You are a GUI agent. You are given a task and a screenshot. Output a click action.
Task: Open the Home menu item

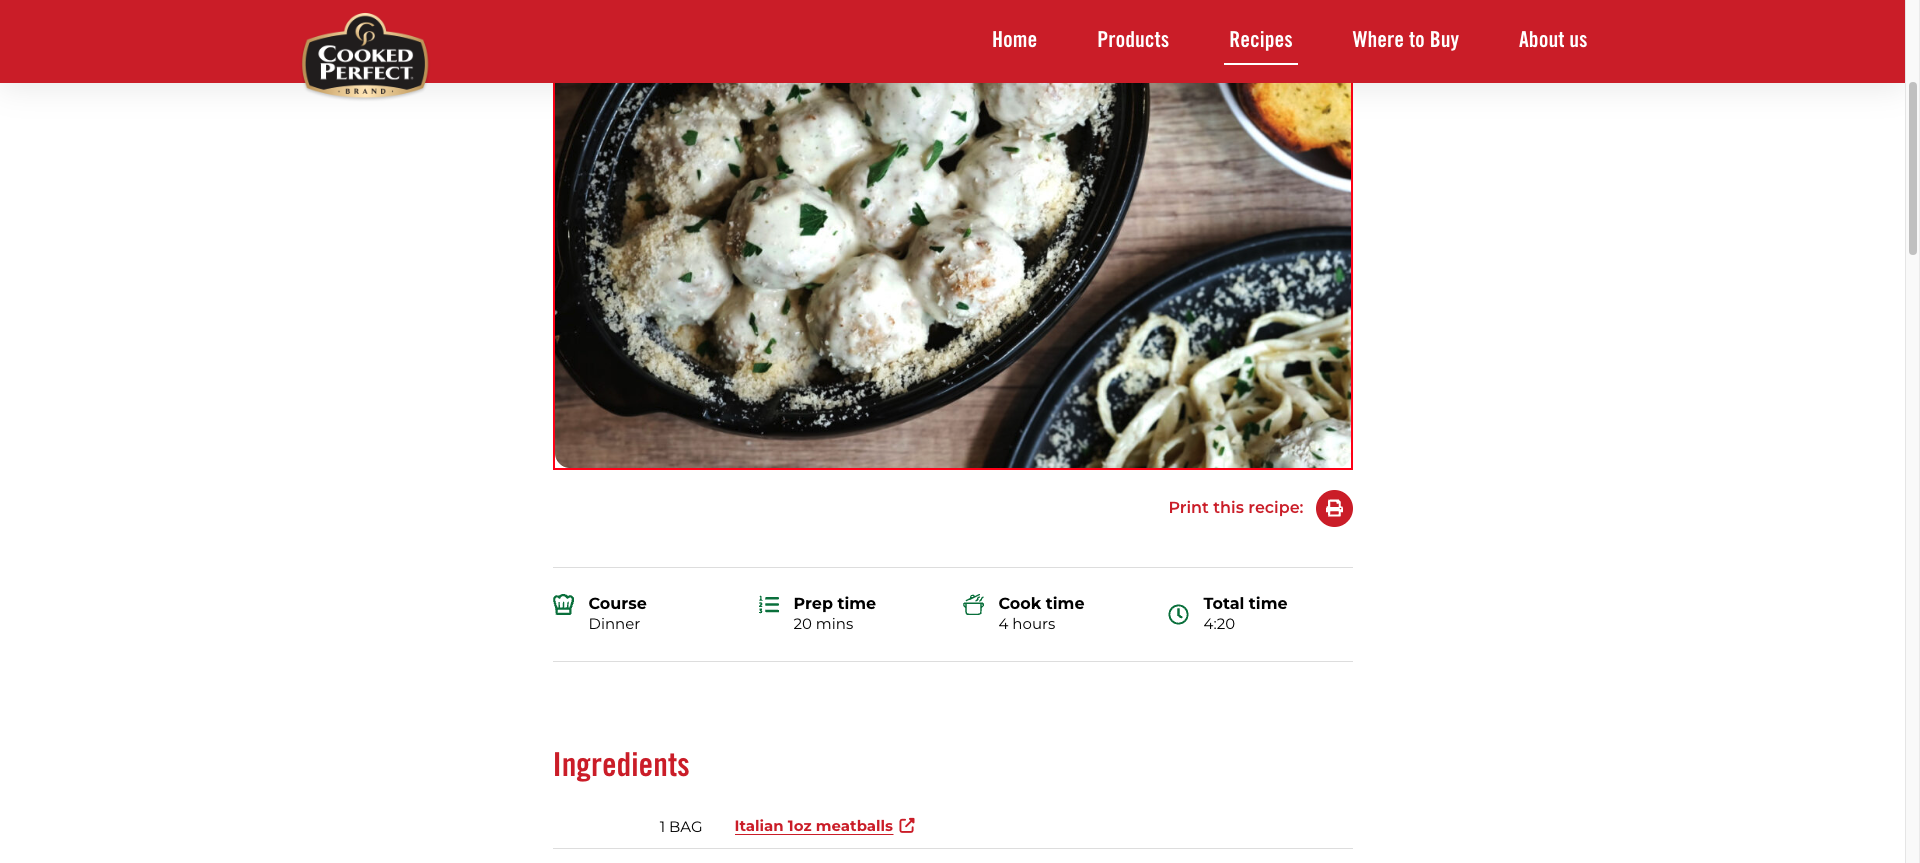click(1014, 40)
